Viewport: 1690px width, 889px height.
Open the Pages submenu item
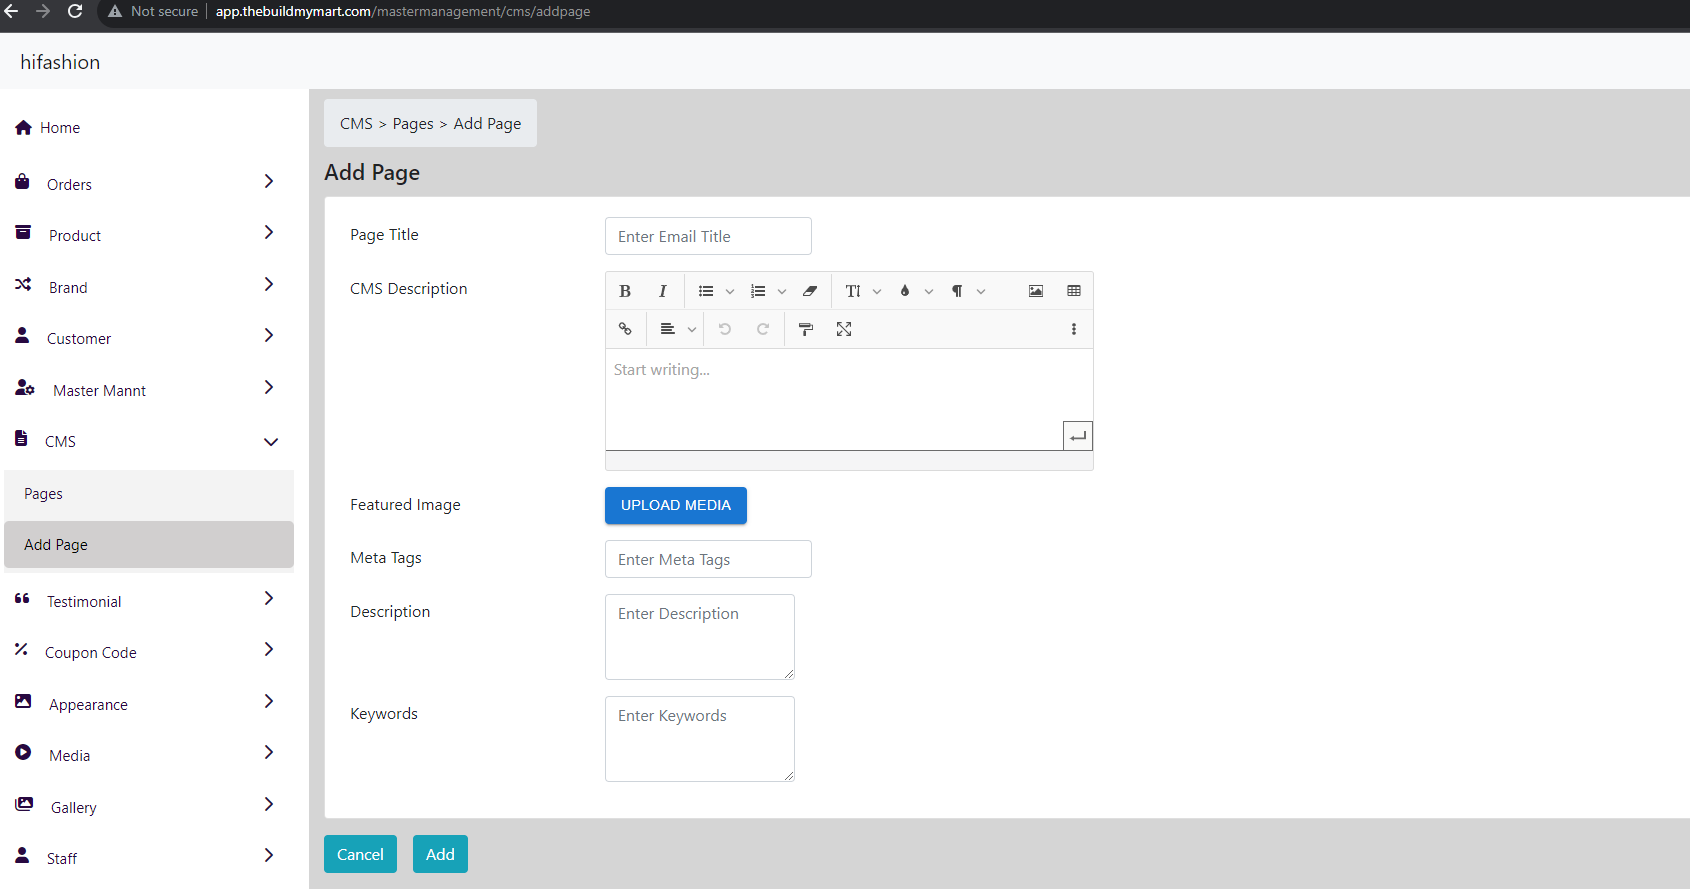pos(149,494)
